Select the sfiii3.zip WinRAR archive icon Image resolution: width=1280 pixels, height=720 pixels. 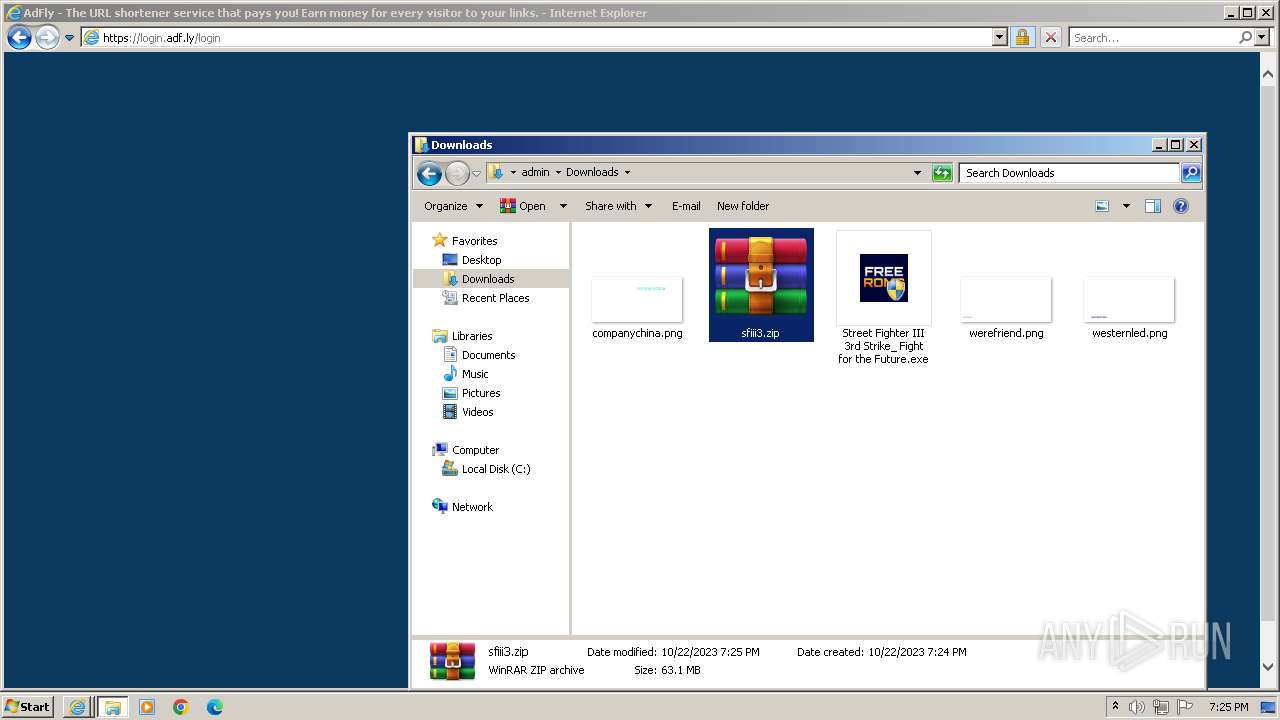[761, 277]
